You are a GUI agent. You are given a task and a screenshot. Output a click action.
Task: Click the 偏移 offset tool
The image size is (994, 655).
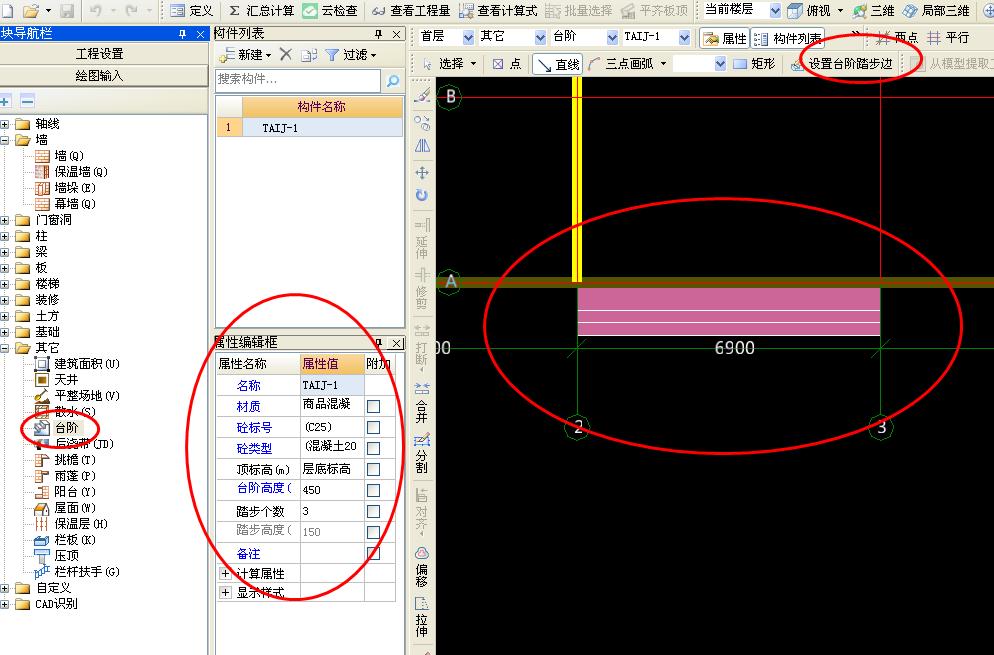[x=422, y=566]
